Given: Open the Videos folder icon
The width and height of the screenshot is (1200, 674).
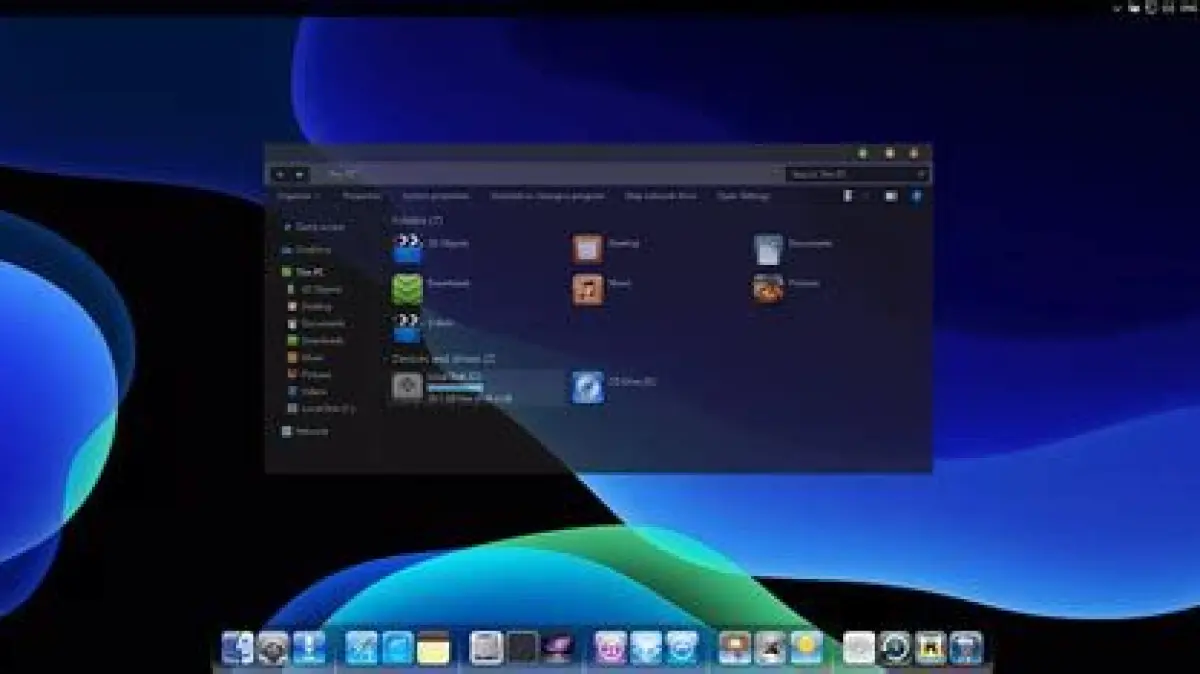Looking at the screenshot, I should coord(407,327).
